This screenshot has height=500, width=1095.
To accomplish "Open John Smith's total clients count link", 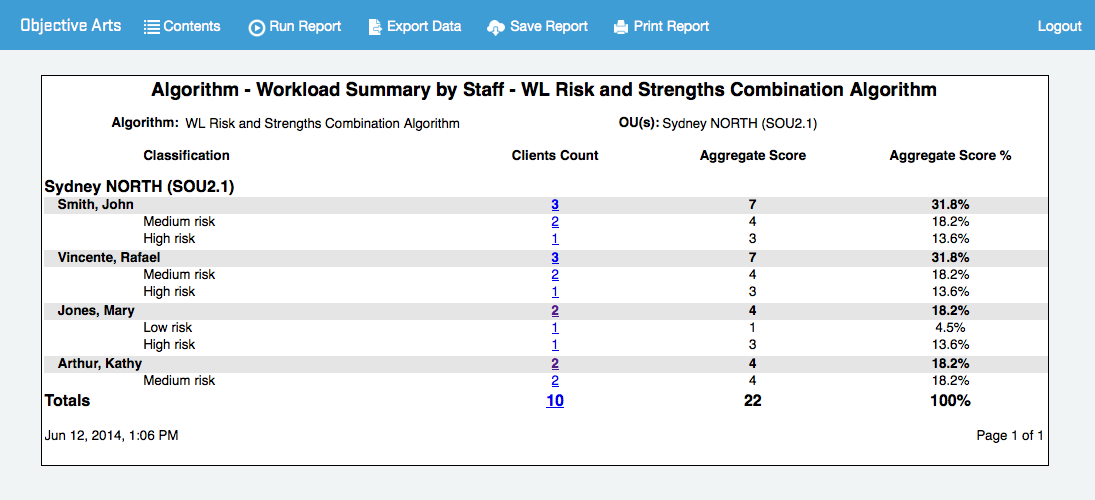I will 555,204.
